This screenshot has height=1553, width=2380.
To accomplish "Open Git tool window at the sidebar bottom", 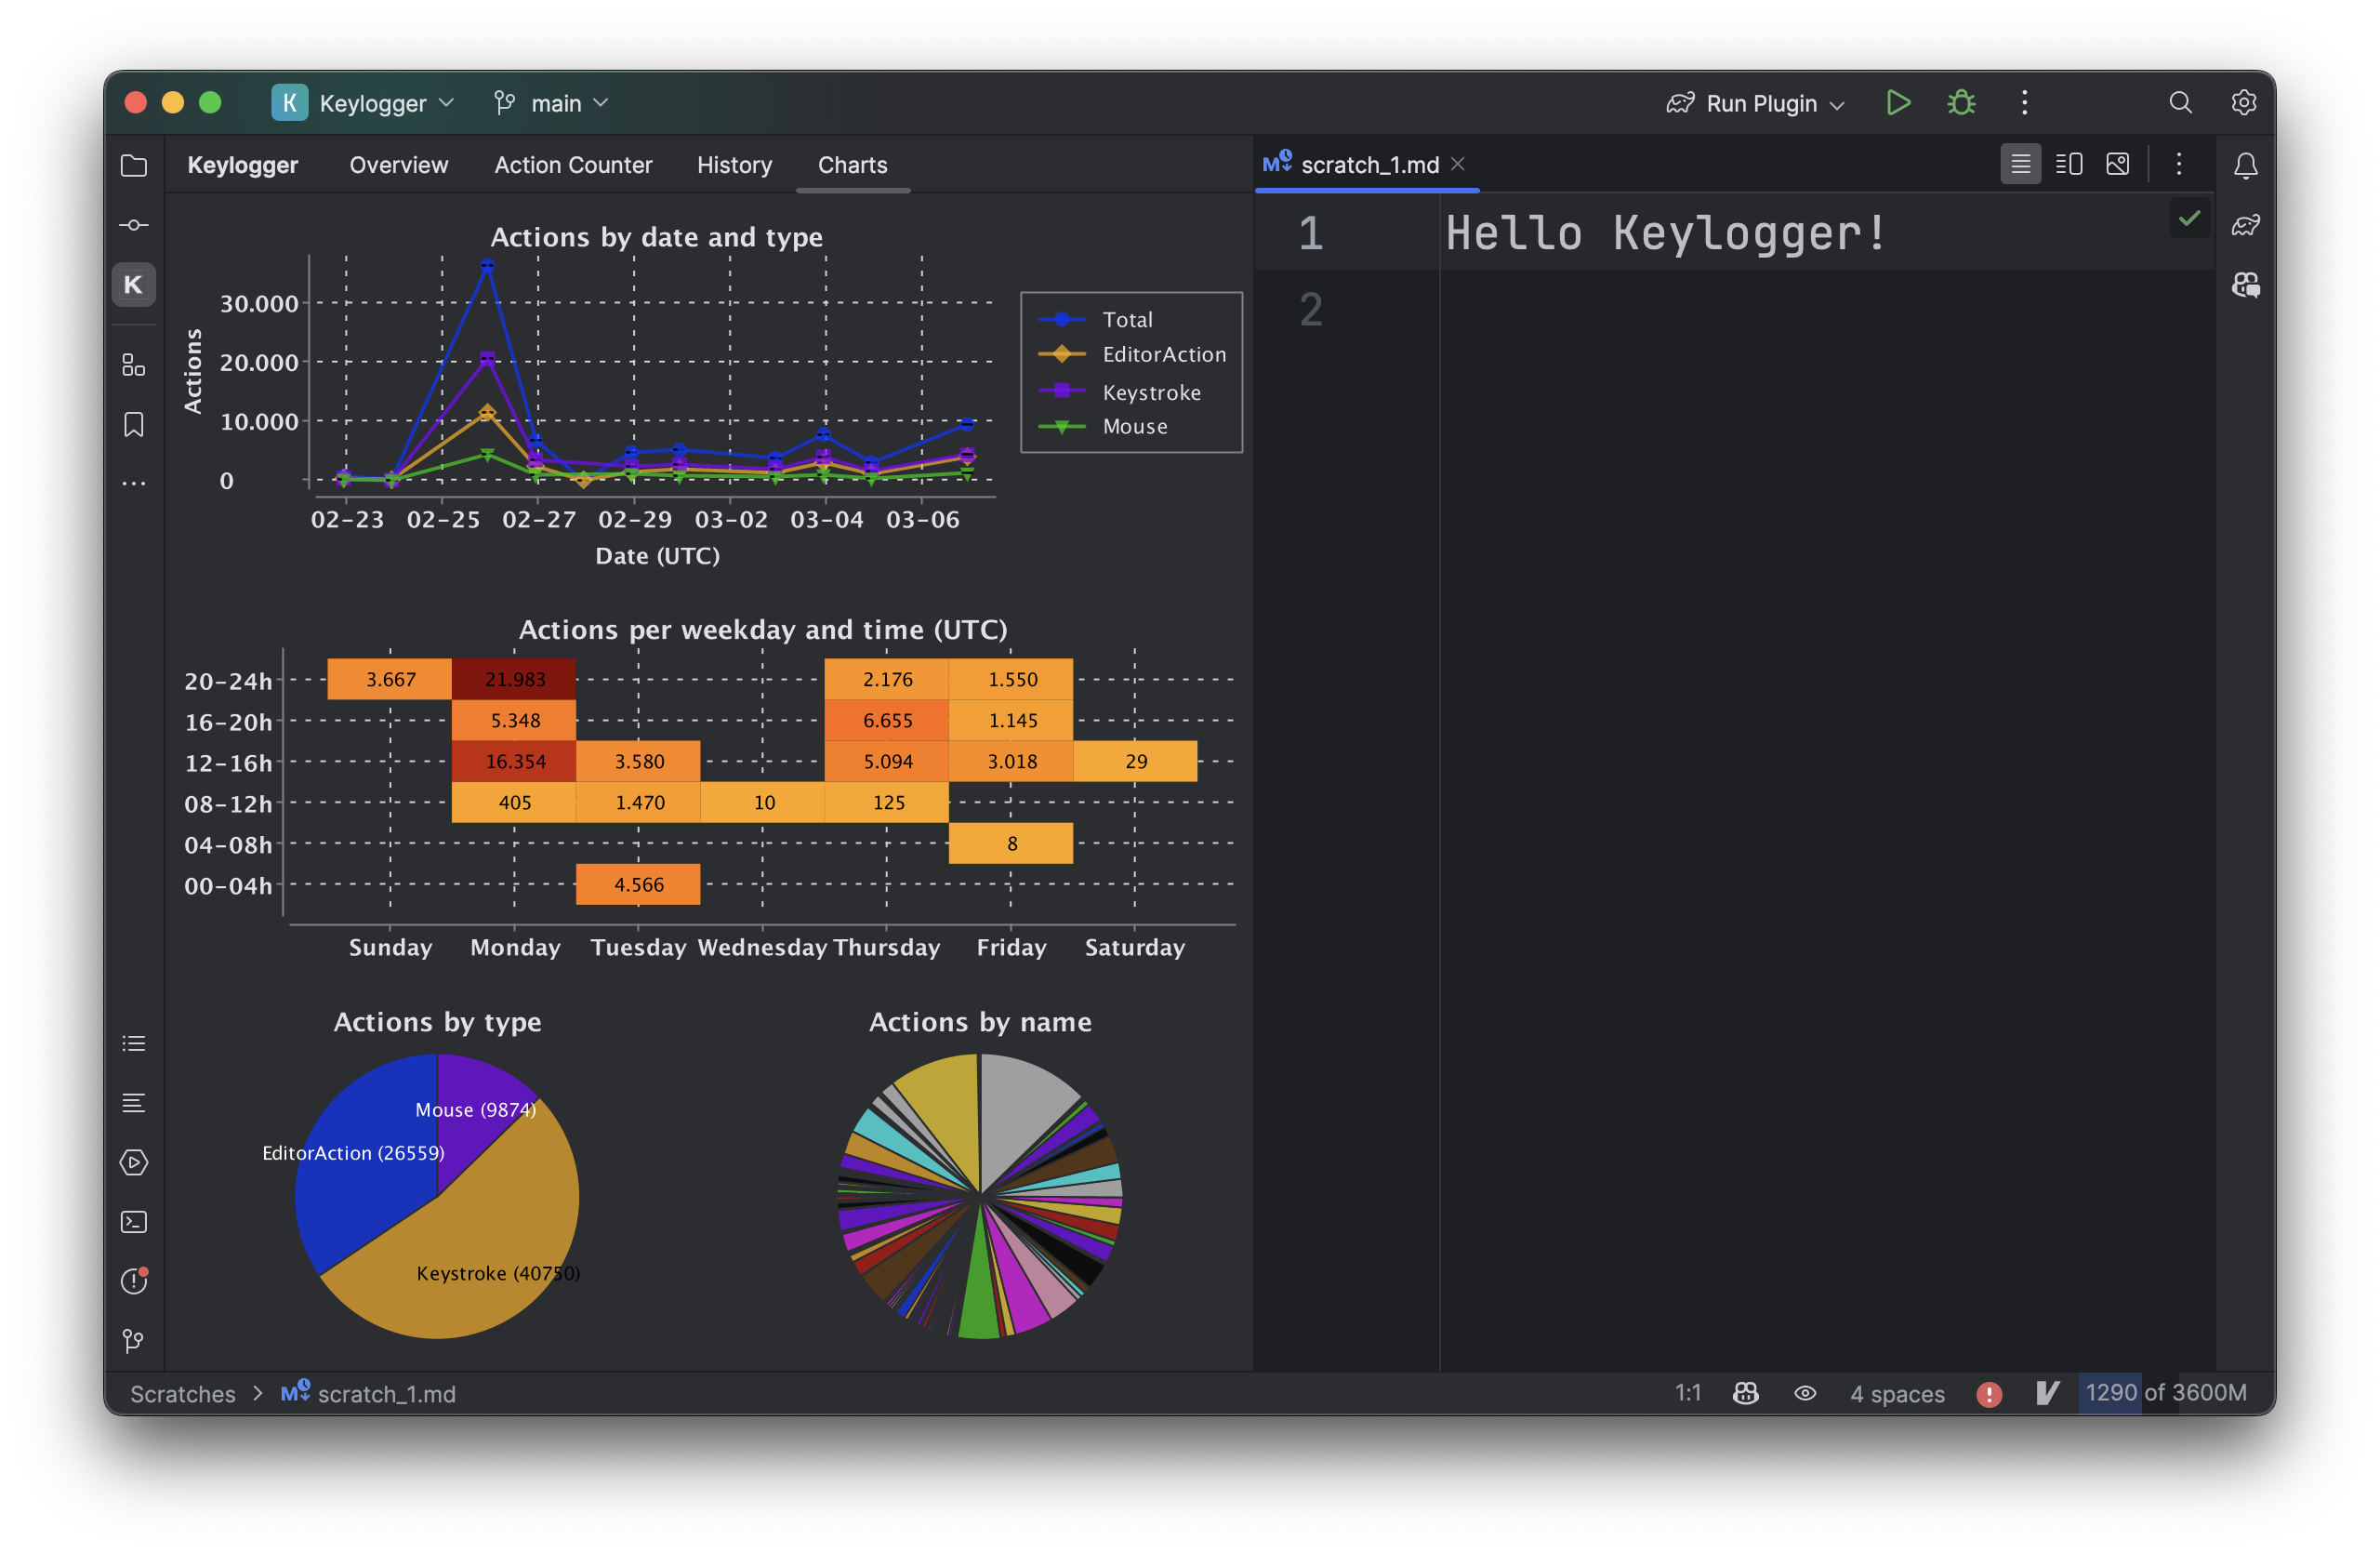I will click(x=133, y=1341).
